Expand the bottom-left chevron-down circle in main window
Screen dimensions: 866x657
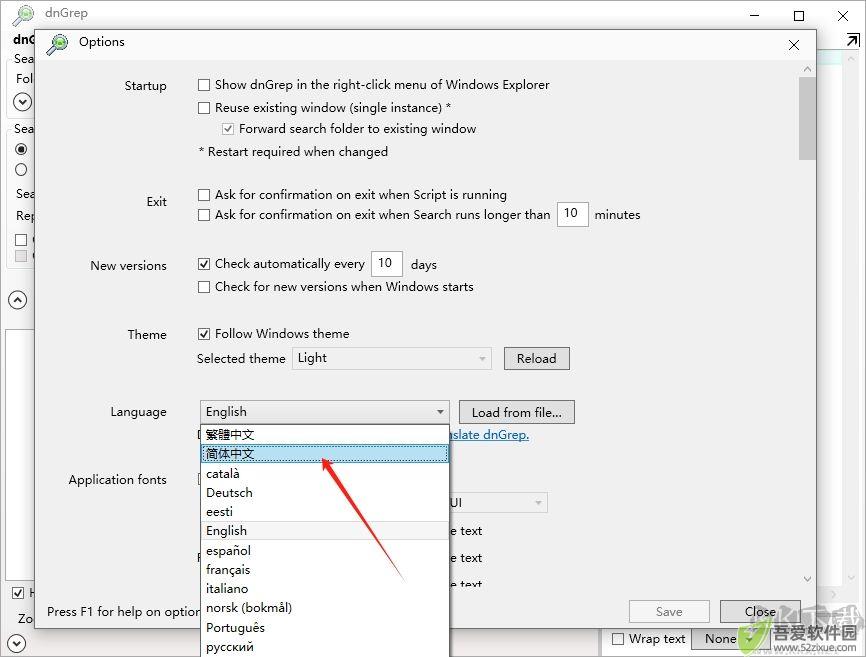pos(17,643)
